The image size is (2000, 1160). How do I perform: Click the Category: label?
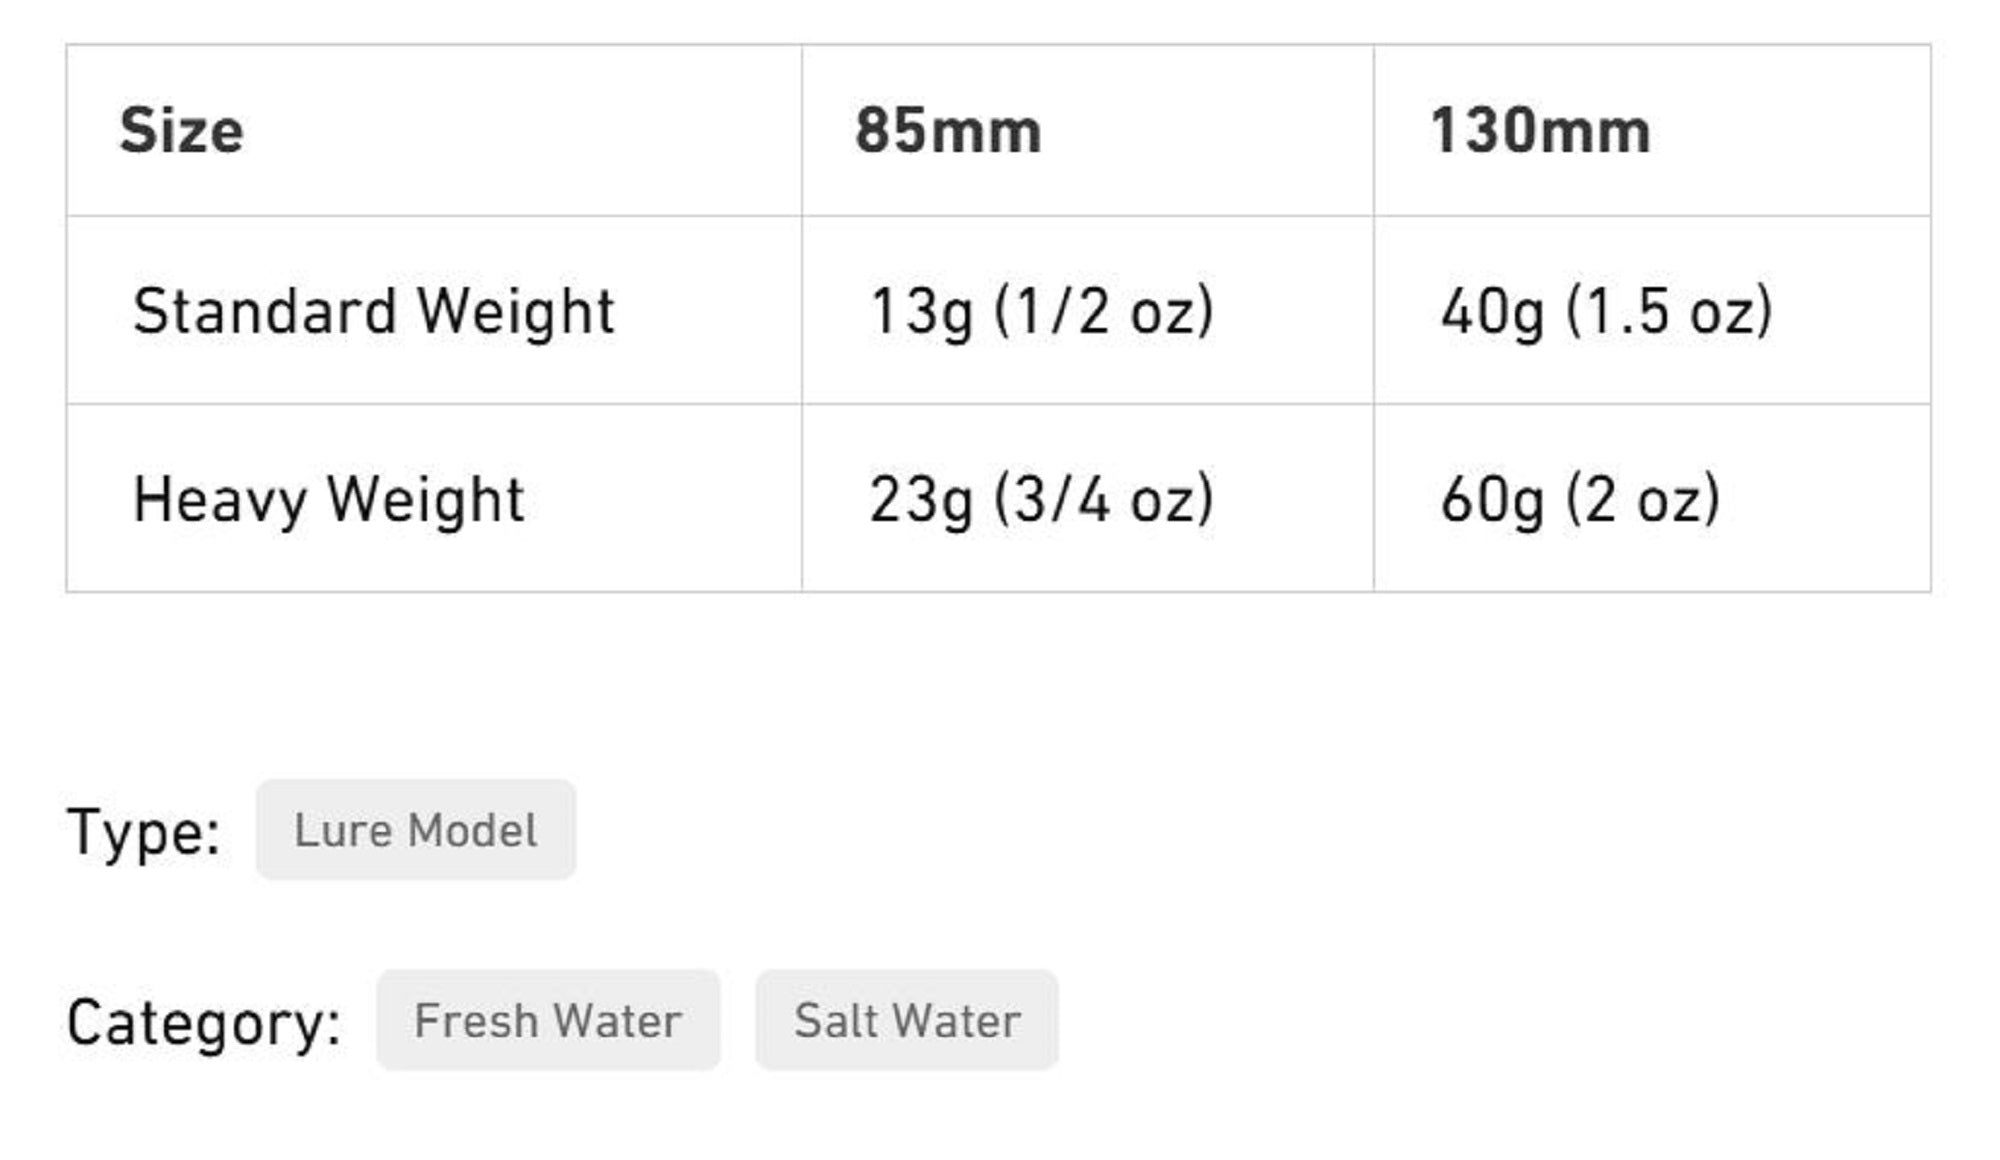[x=204, y=1022]
